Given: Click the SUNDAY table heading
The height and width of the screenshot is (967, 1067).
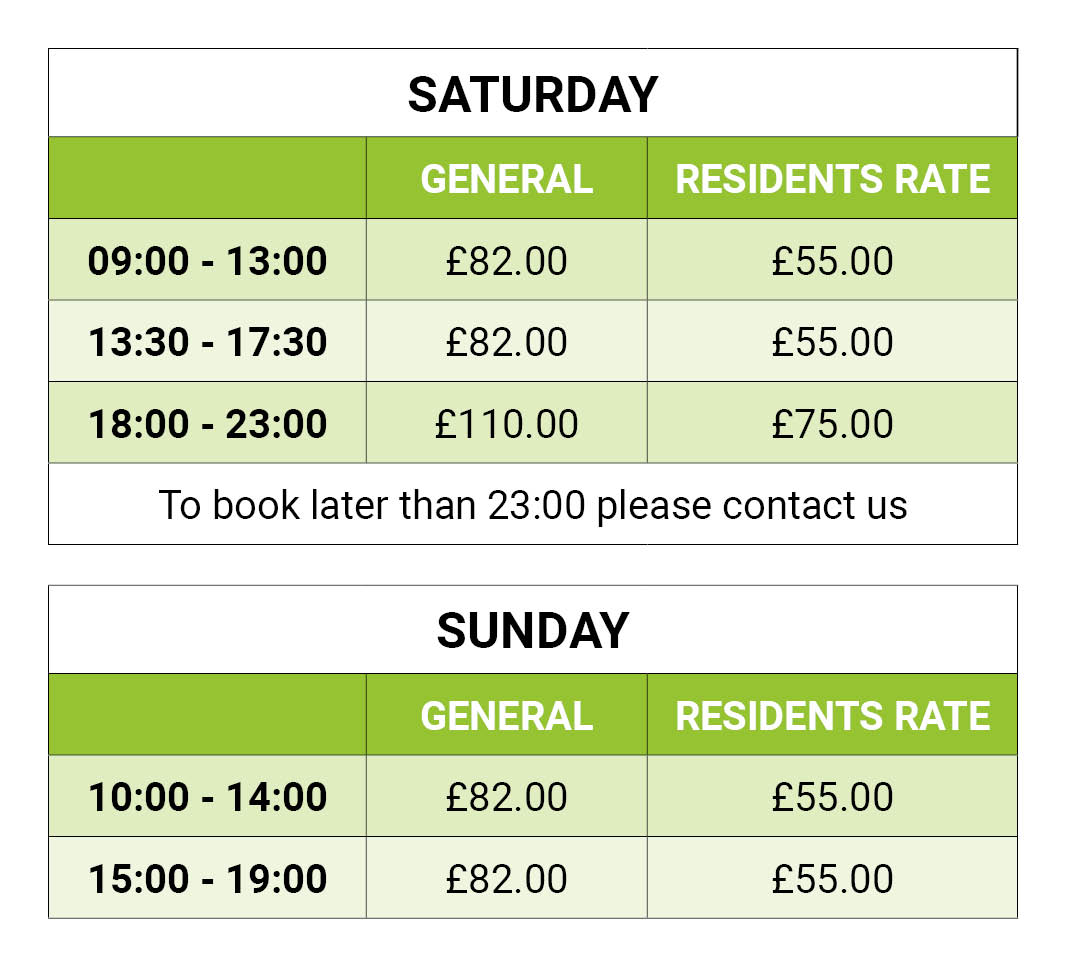Looking at the screenshot, I should [532, 631].
